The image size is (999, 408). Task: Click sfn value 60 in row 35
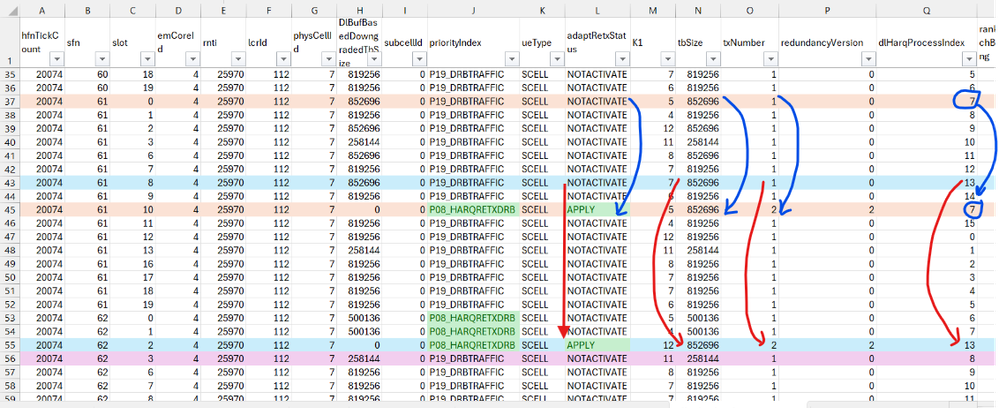tap(87, 74)
